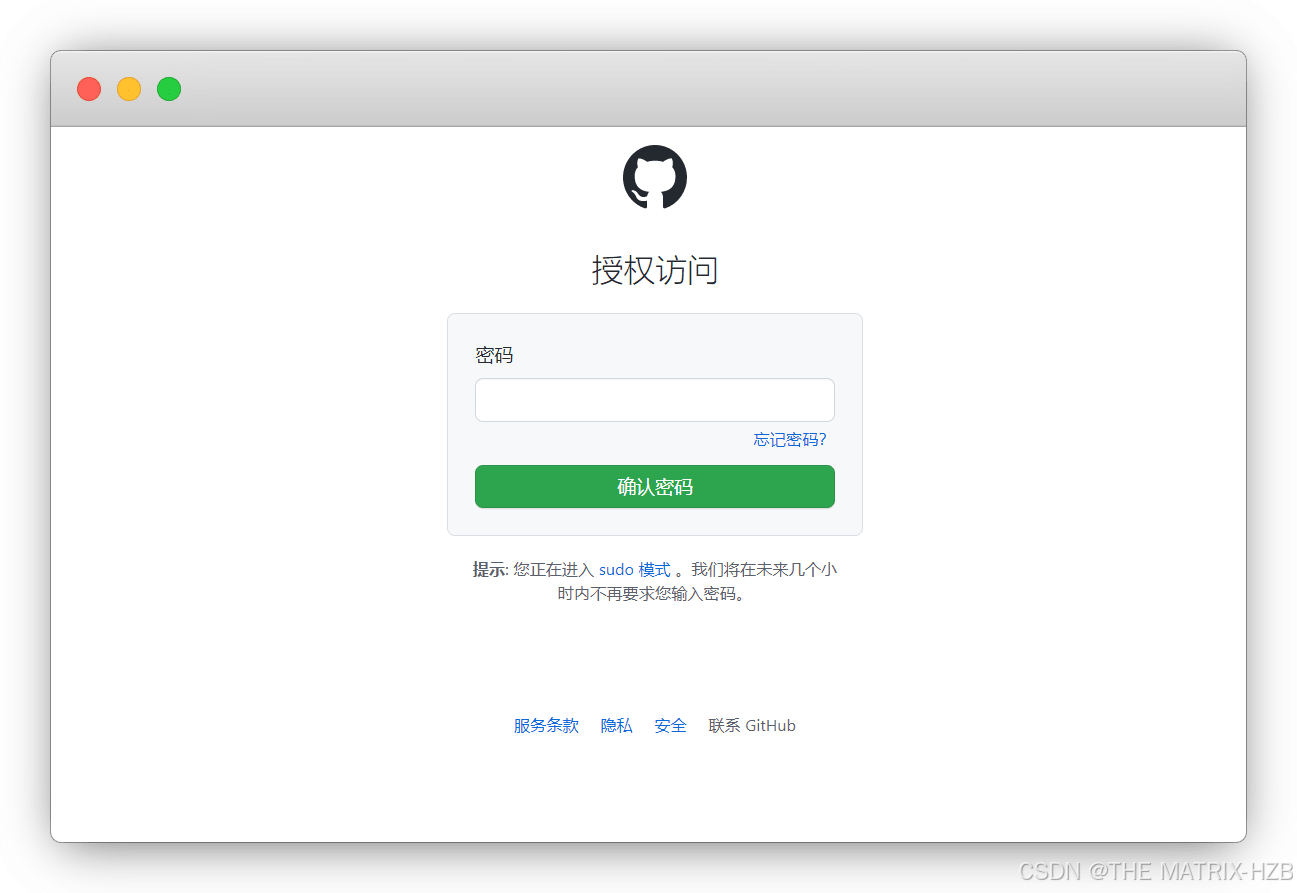The image size is (1297, 893).
Task: Click the 密码 field label
Action: point(494,355)
